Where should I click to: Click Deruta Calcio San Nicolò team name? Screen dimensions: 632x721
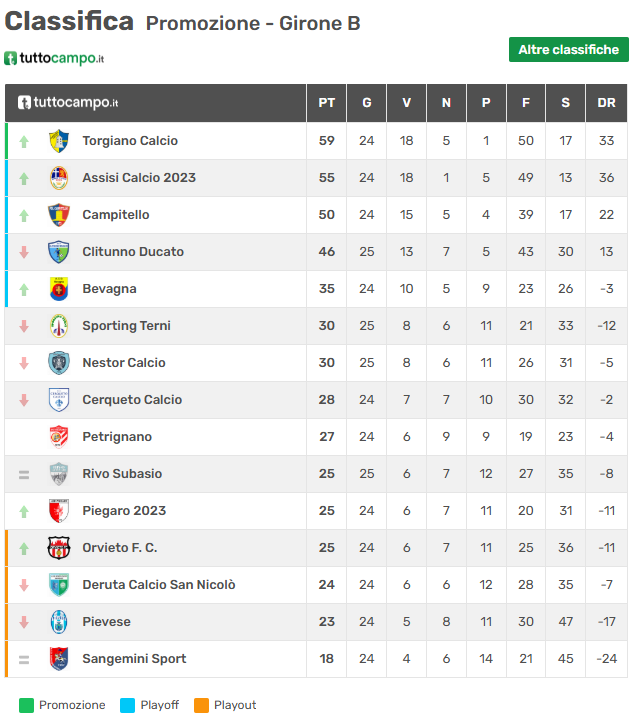159,585
